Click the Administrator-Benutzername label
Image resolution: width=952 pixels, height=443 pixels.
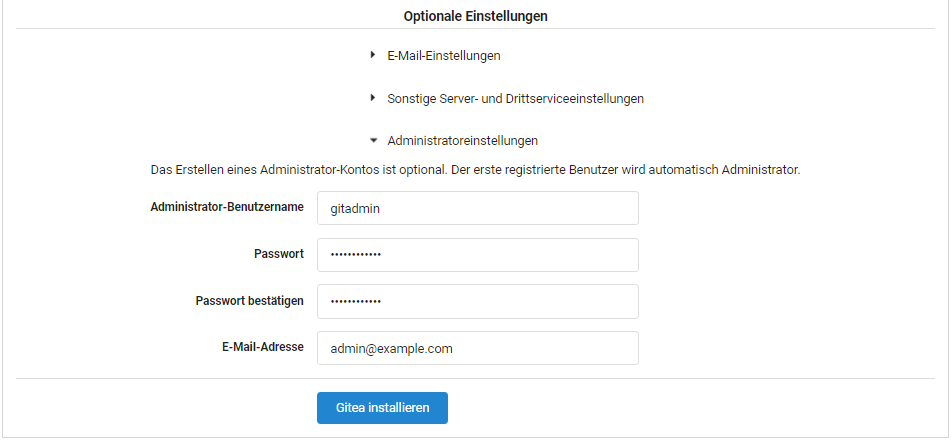click(x=226, y=207)
